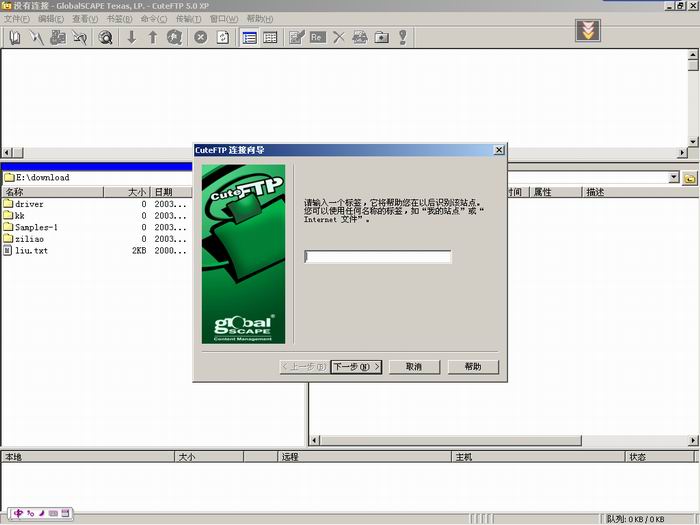The image size is (700, 525).
Task: Click the last icon on IME bar
Action: [65, 513]
